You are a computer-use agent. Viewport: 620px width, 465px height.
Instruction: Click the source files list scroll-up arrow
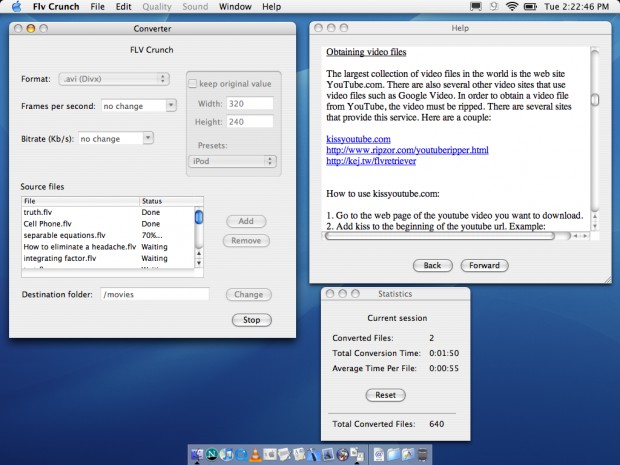click(199, 253)
